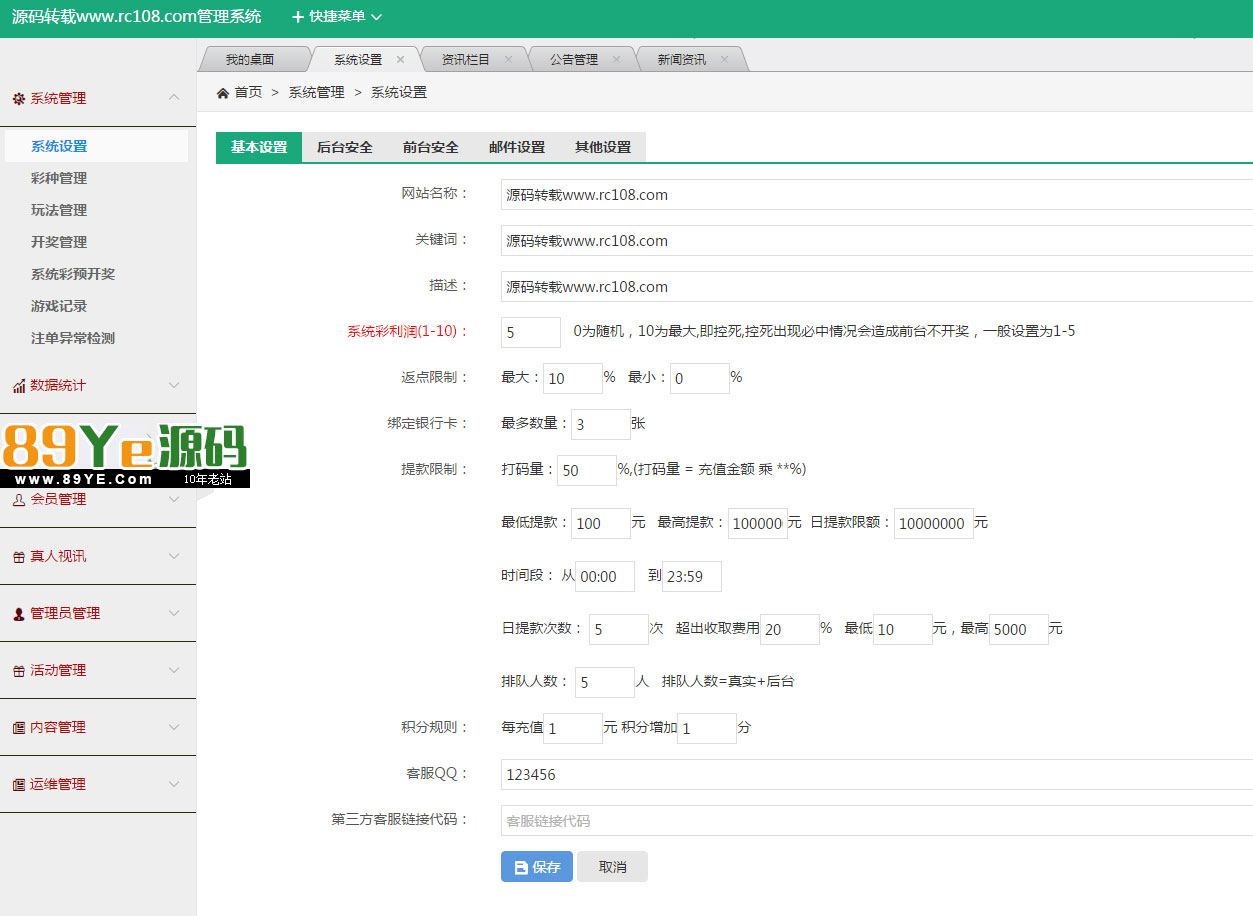Click the icon beside 运维管理
Screen dimensions: 1253x916
[x=18, y=785]
